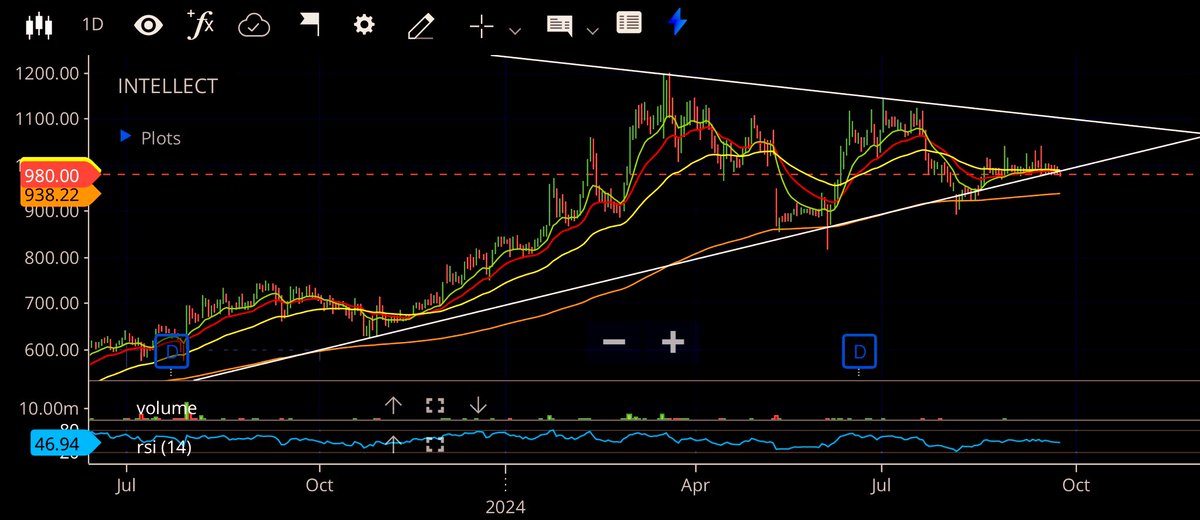Open the comment annotation tool
1200x520 pixels.
tap(561, 26)
